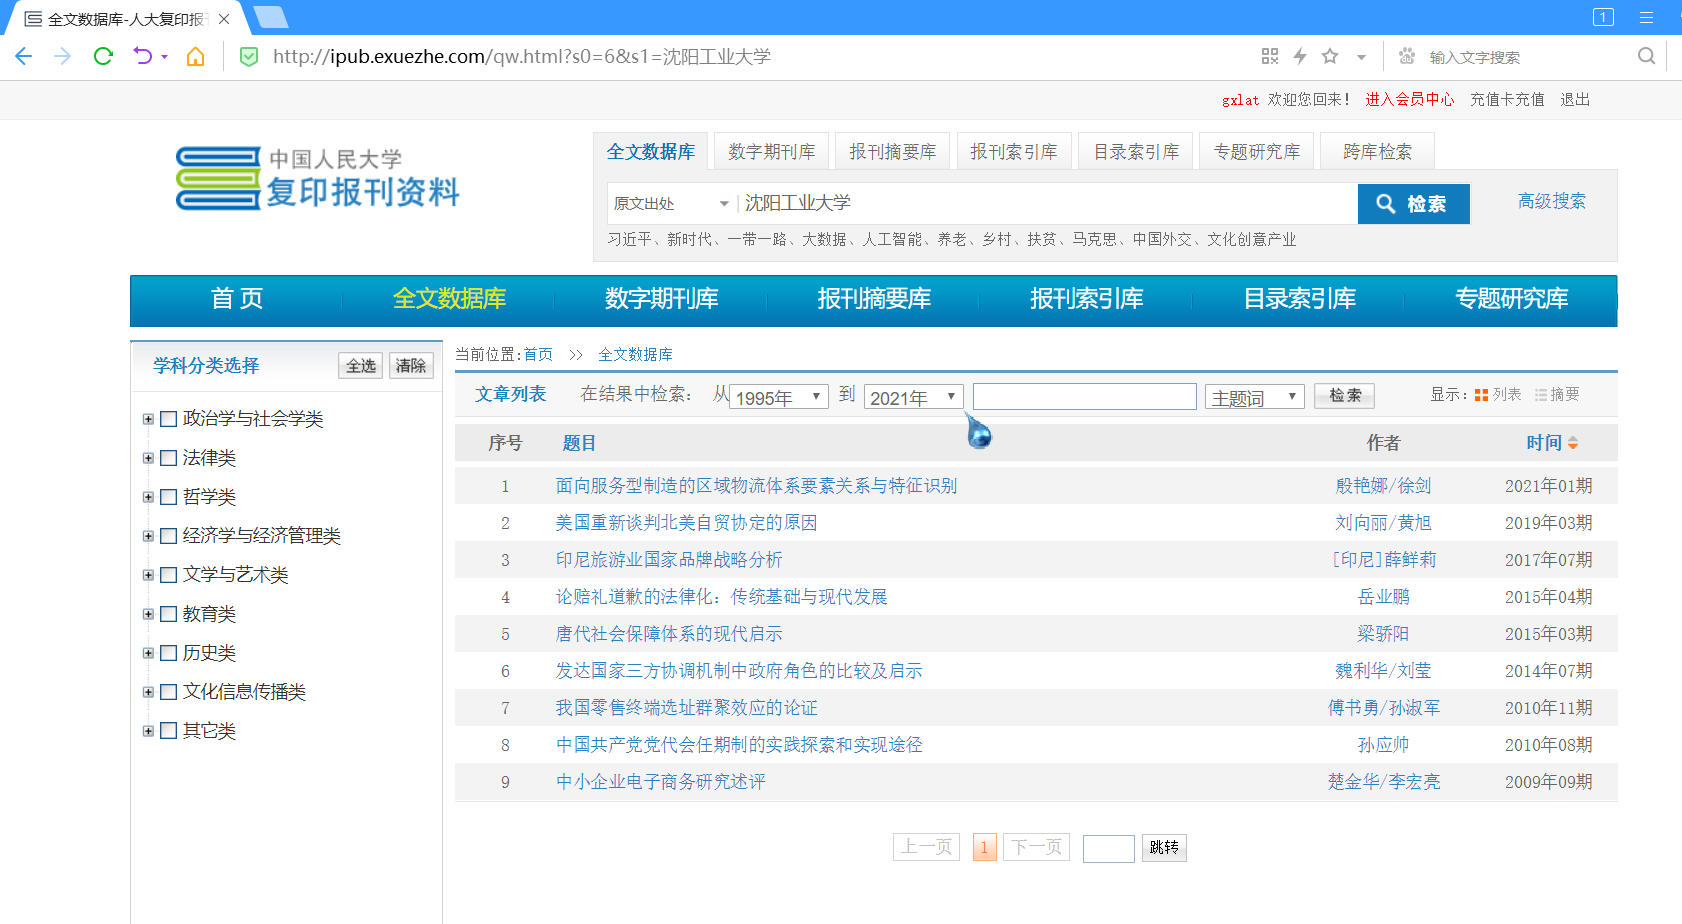The width and height of the screenshot is (1682, 924).
Task: Click the green page refresh icon
Action: click(x=103, y=57)
